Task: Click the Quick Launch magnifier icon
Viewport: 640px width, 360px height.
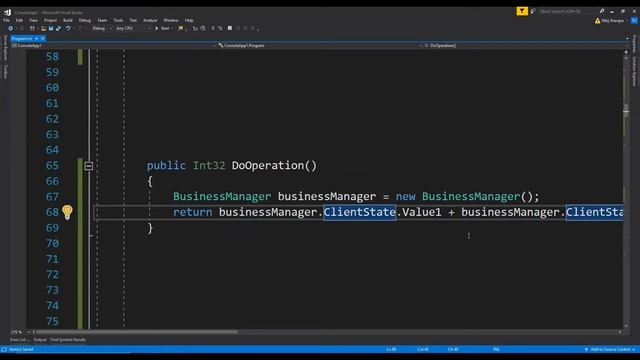Action: (x=602, y=11)
